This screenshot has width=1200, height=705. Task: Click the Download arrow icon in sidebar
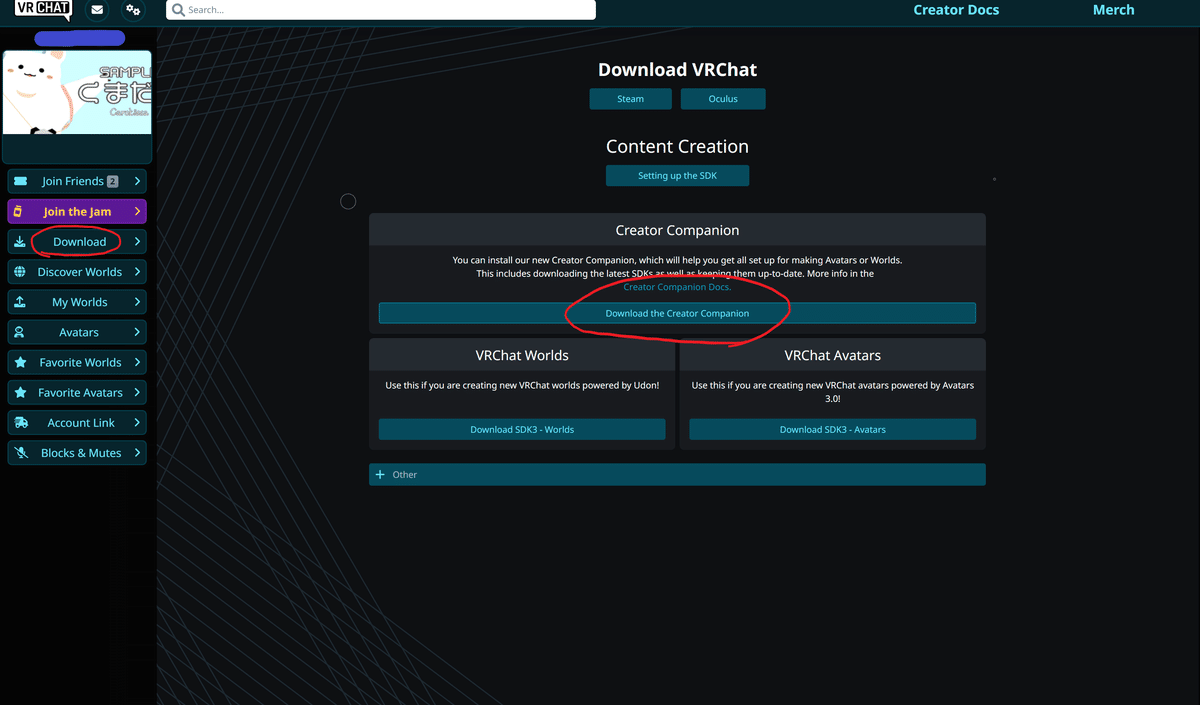click(x=20, y=241)
